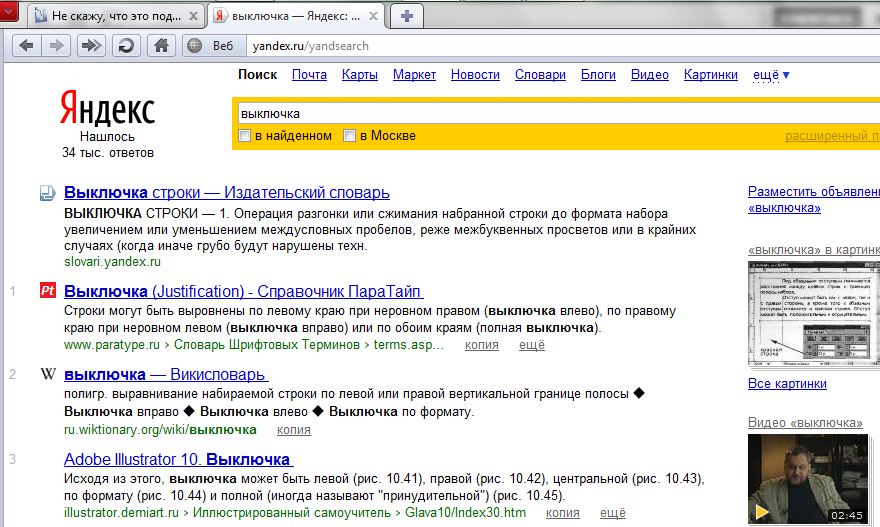Enable the 'в найденном' checkbox
Viewport: 880px width, 527px height.
[245, 136]
